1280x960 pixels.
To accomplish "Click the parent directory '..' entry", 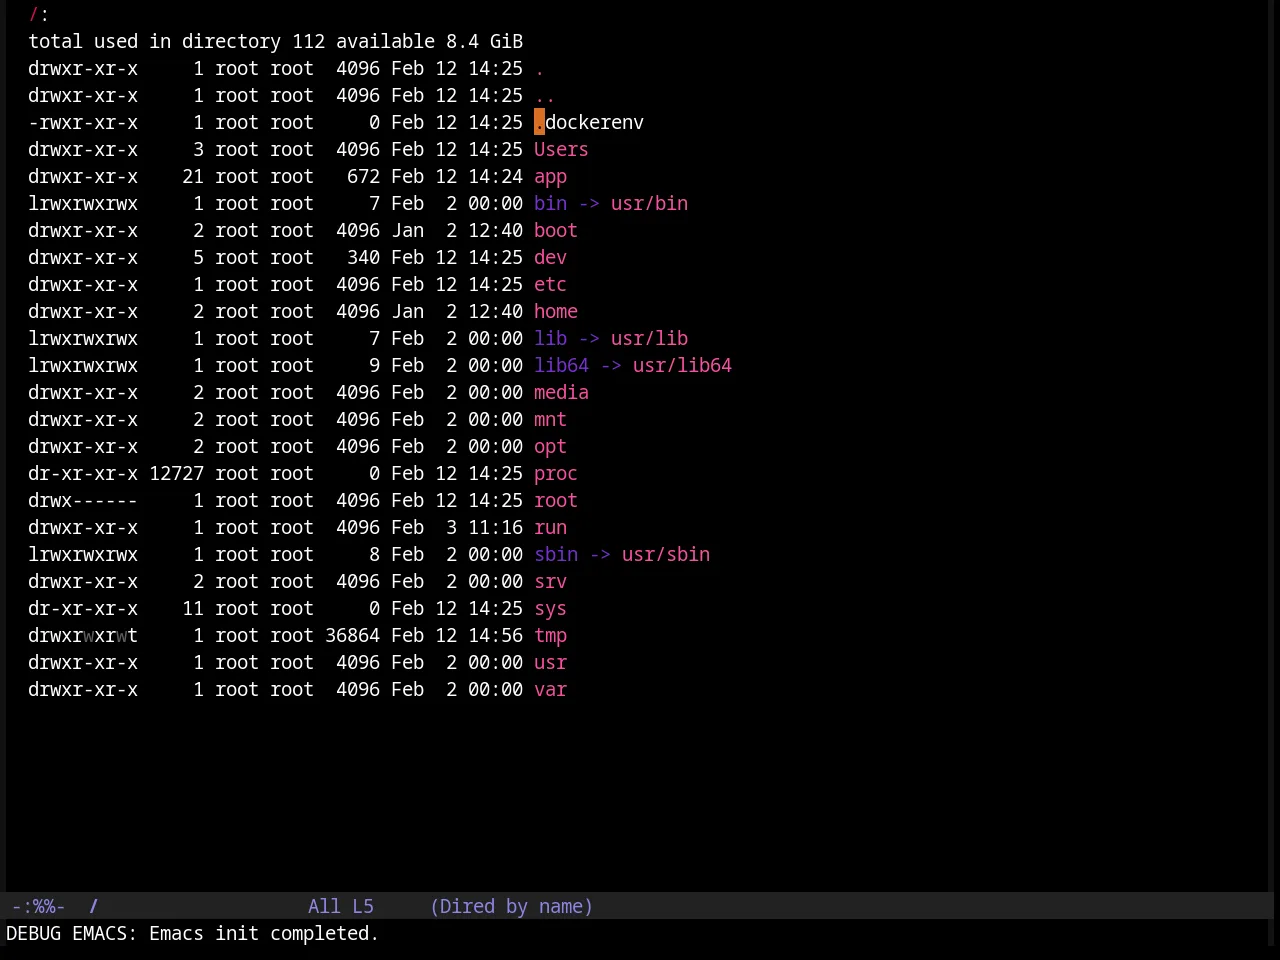I will pos(545,95).
